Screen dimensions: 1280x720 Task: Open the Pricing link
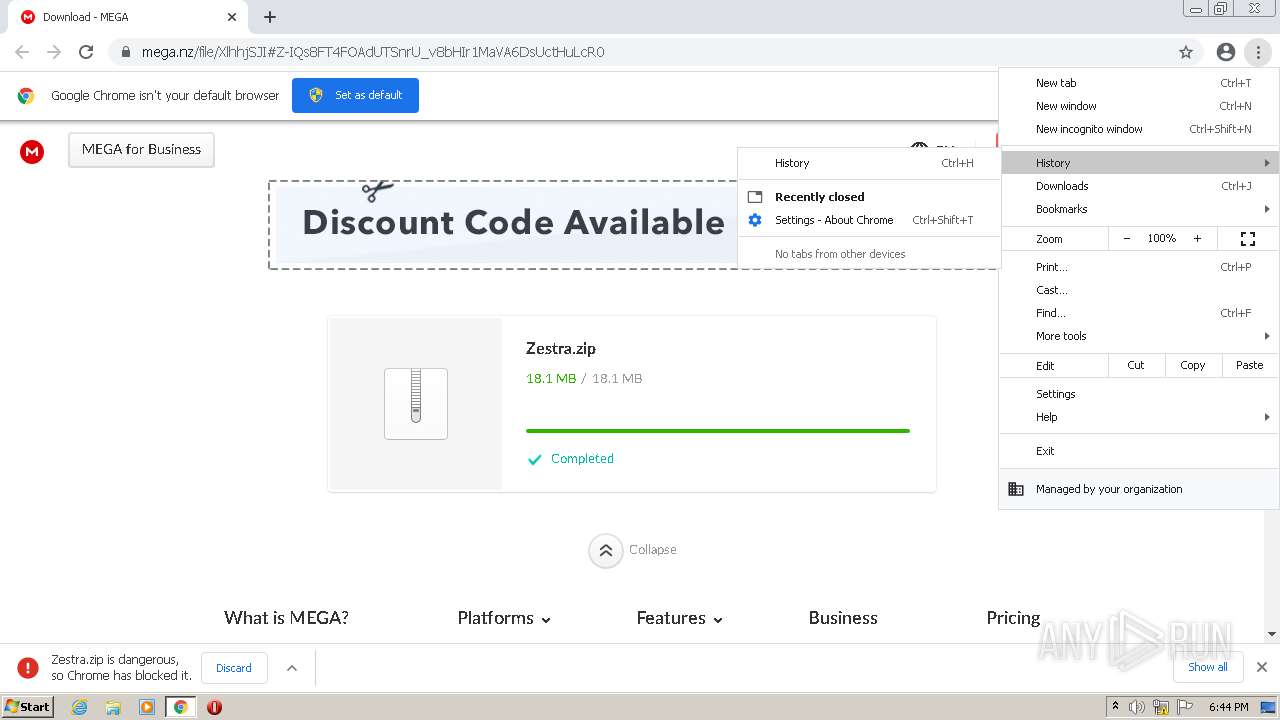tap(1013, 618)
